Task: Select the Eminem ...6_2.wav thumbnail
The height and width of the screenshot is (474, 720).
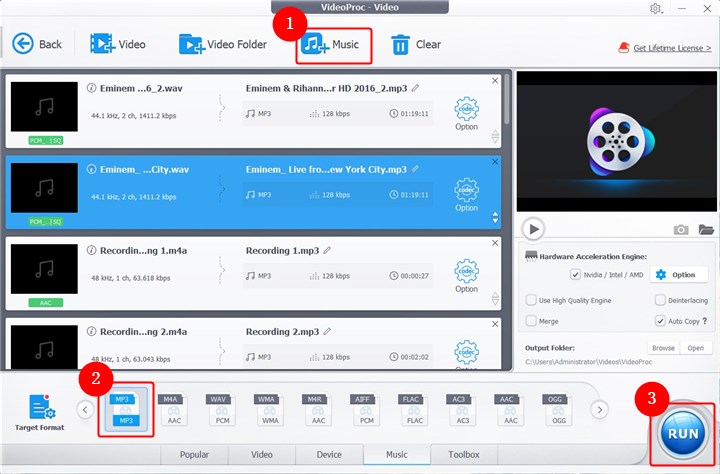Action: [x=44, y=107]
